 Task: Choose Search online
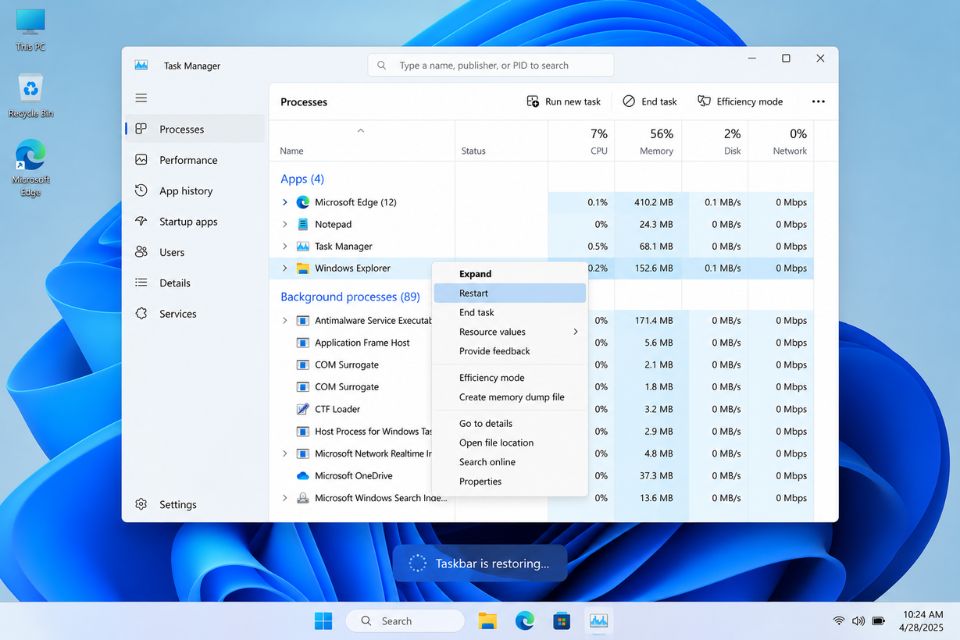[x=510, y=462]
